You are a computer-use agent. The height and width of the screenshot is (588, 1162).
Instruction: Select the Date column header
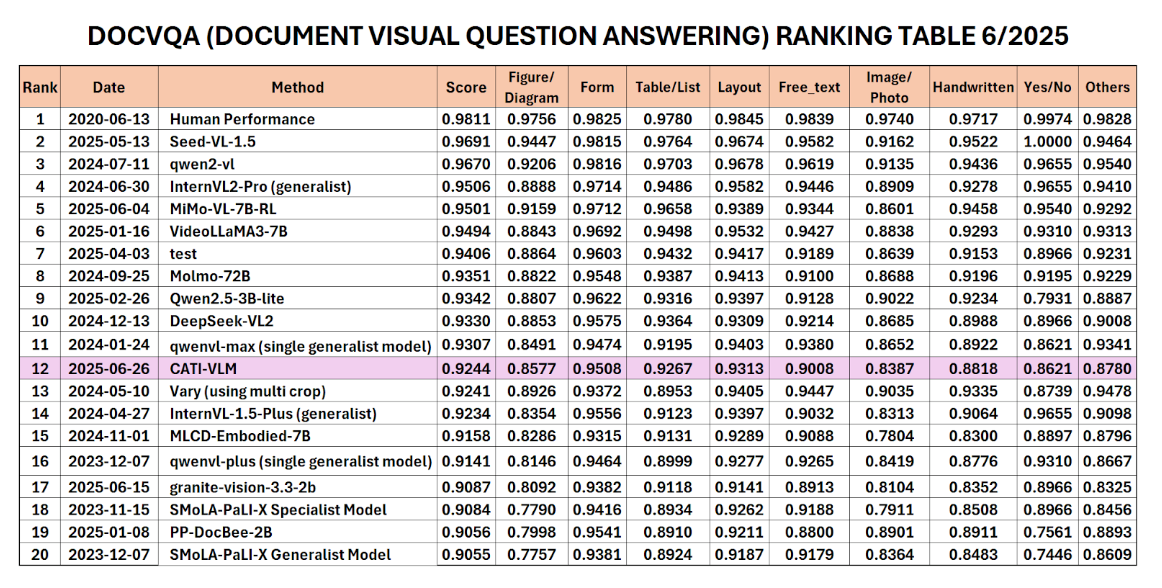click(x=109, y=87)
